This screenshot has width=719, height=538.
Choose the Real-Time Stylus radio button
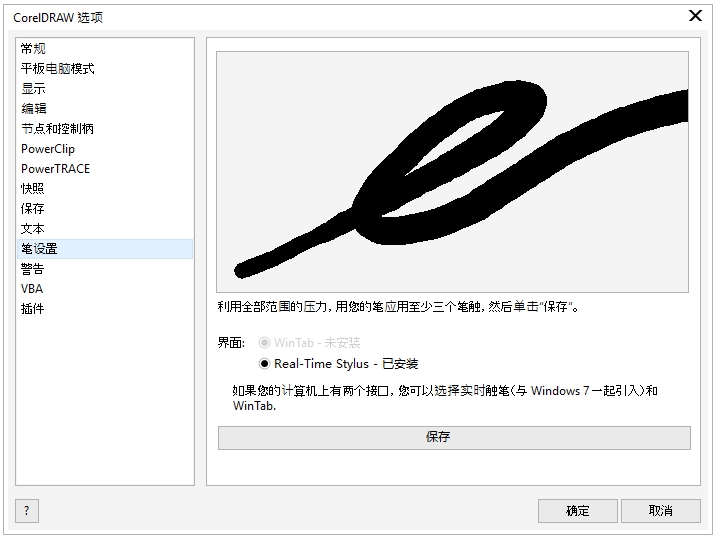click(265, 364)
